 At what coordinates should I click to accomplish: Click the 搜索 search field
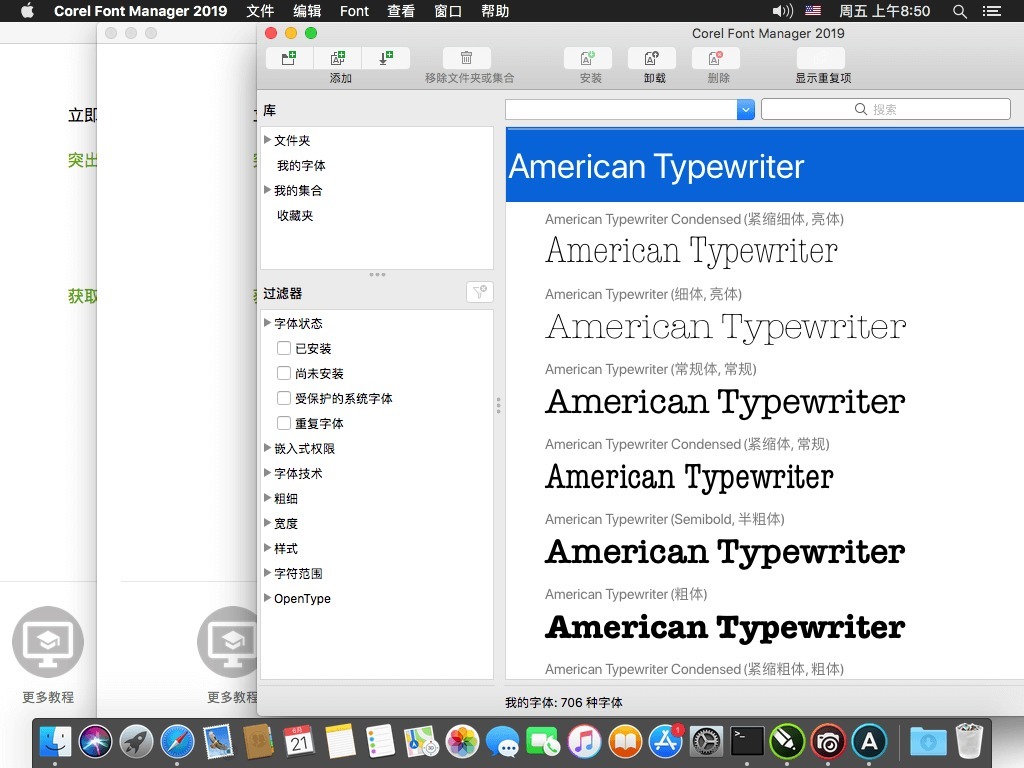pos(885,110)
